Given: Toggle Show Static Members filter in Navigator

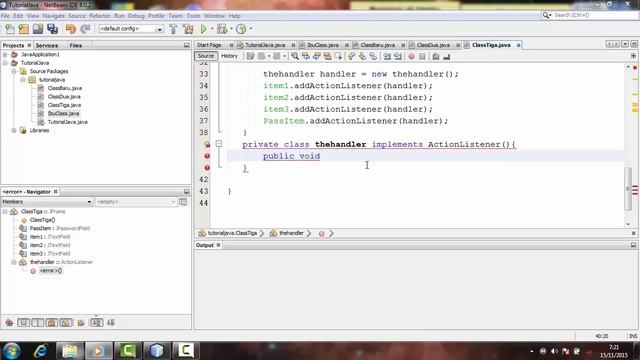Looking at the screenshot, I should tap(38, 322).
